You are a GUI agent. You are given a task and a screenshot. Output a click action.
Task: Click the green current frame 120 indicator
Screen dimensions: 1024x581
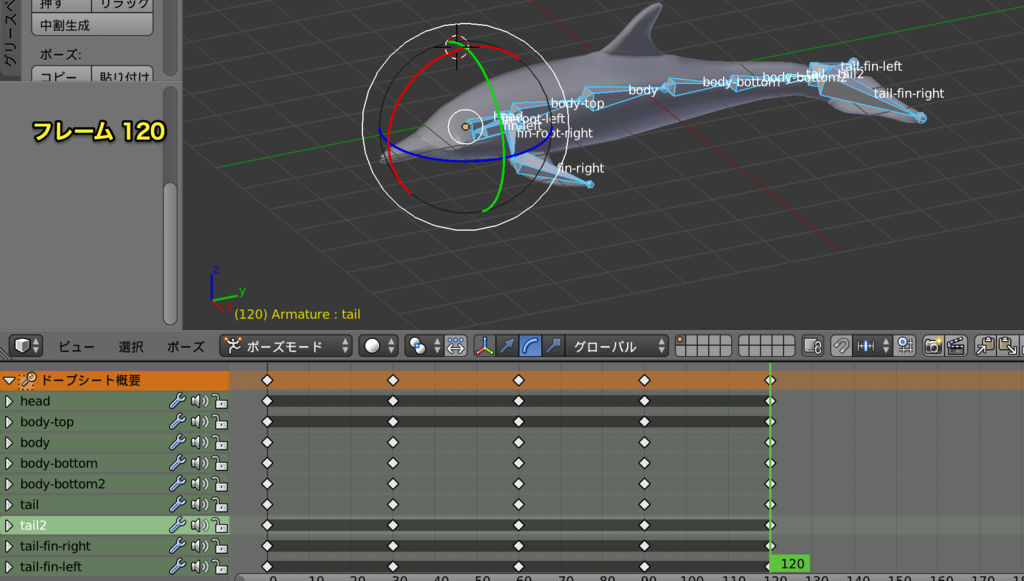[x=792, y=564]
